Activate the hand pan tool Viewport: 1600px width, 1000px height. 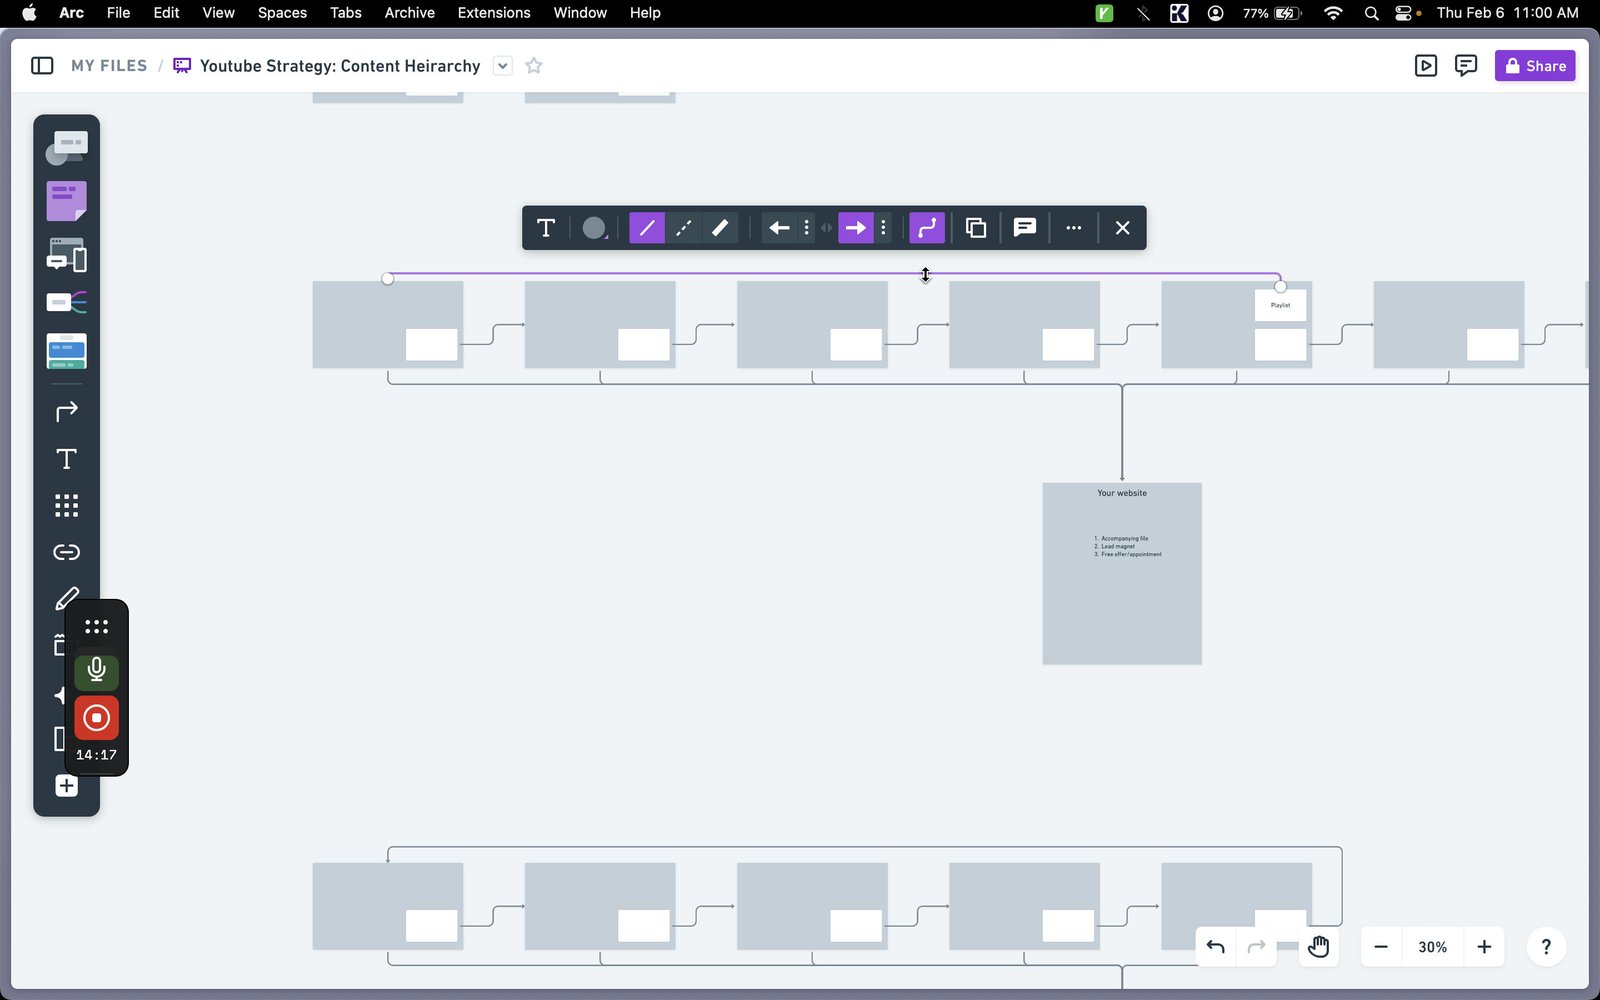click(1319, 947)
